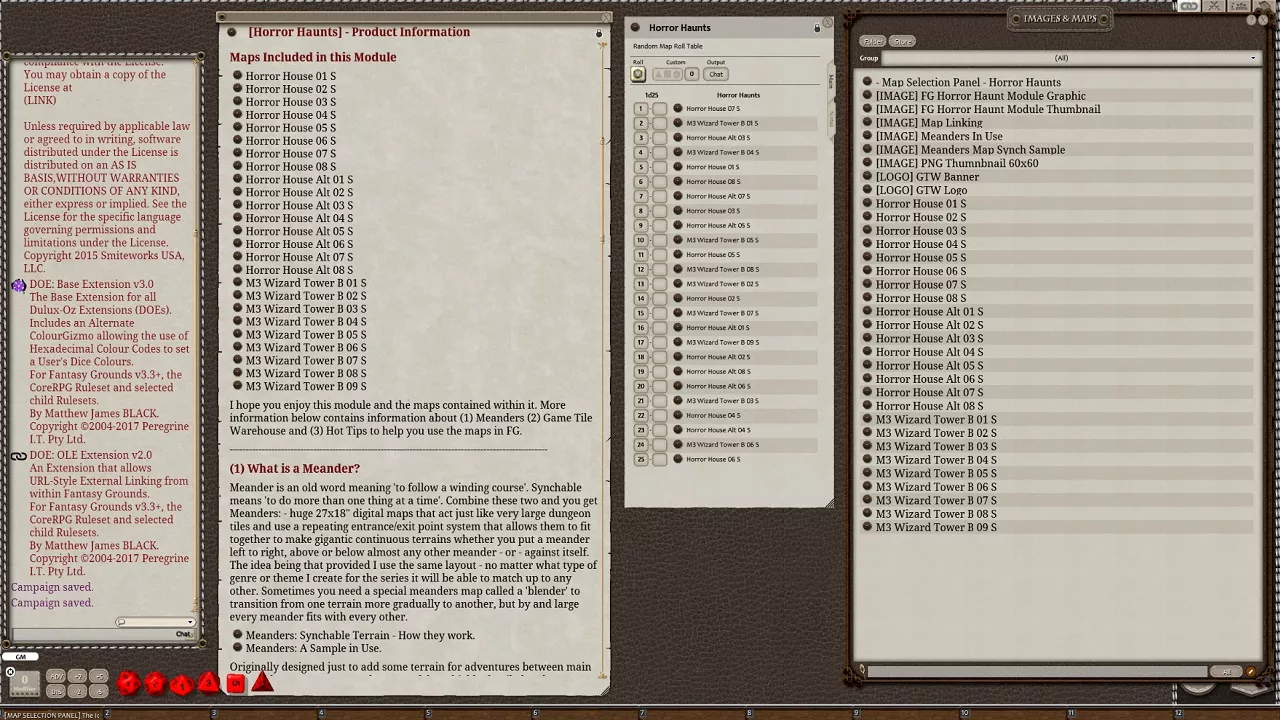Choose the red d8 die
1280x720 pixels.
tap(208, 682)
